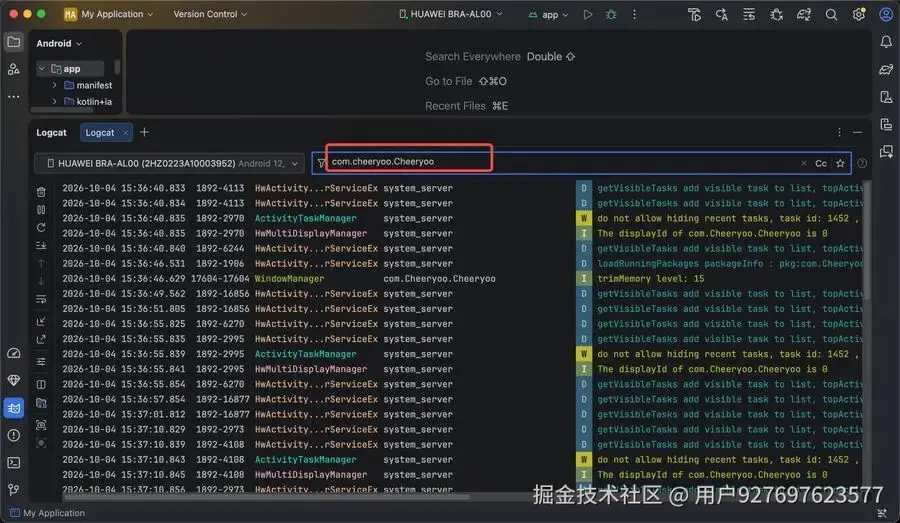Toggle favorite star for the logcat filter
Image resolution: width=900 pixels, height=523 pixels.
[x=840, y=164]
